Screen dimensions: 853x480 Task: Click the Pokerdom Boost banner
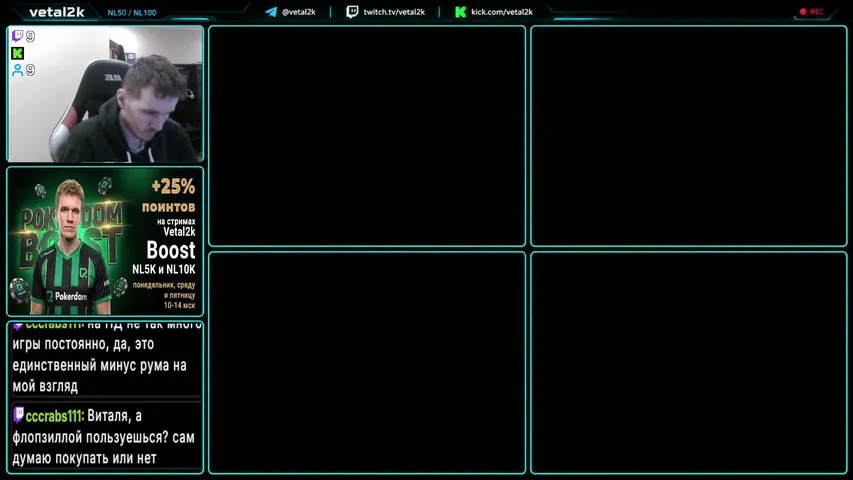[105, 242]
